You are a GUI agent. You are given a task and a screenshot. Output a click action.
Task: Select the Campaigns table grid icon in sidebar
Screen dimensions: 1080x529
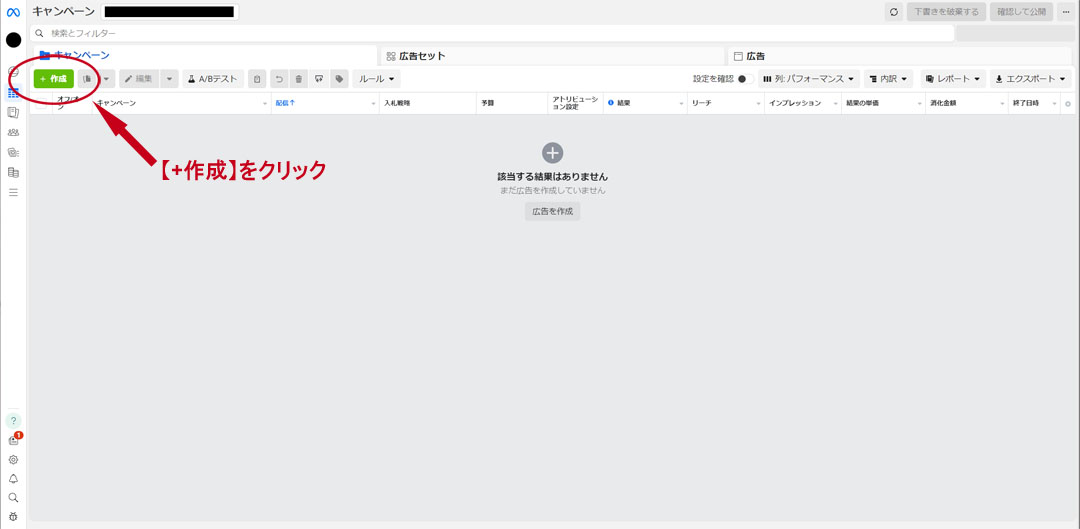[x=13, y=93]
